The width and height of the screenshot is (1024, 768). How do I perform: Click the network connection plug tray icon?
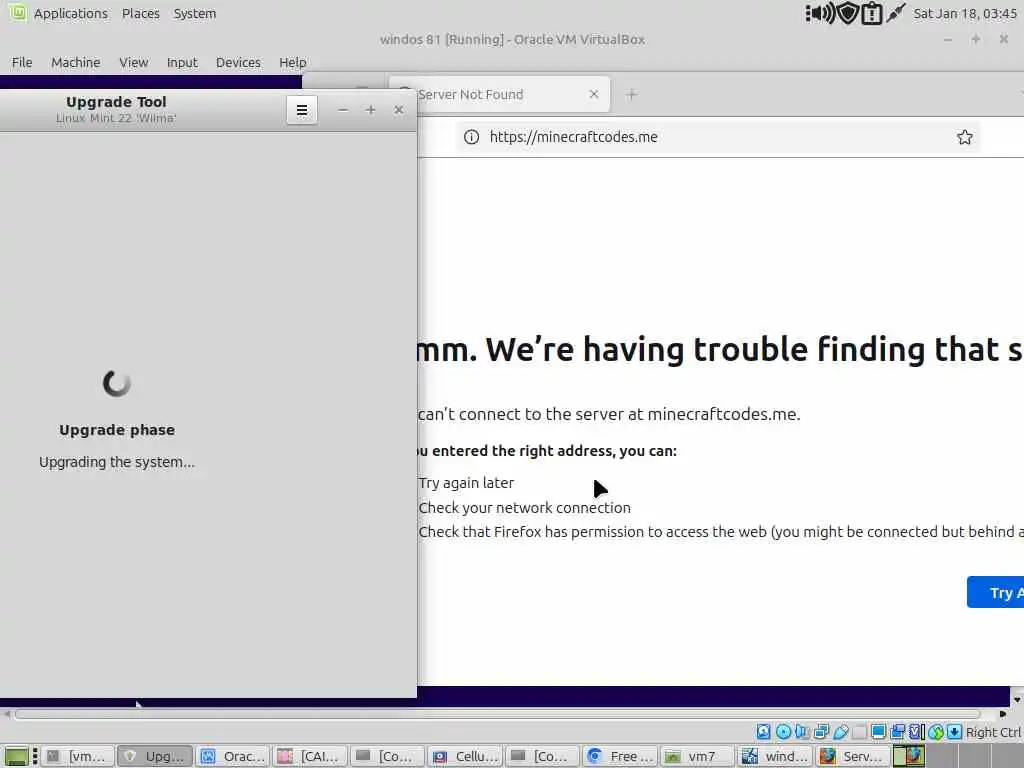[895, 13]
